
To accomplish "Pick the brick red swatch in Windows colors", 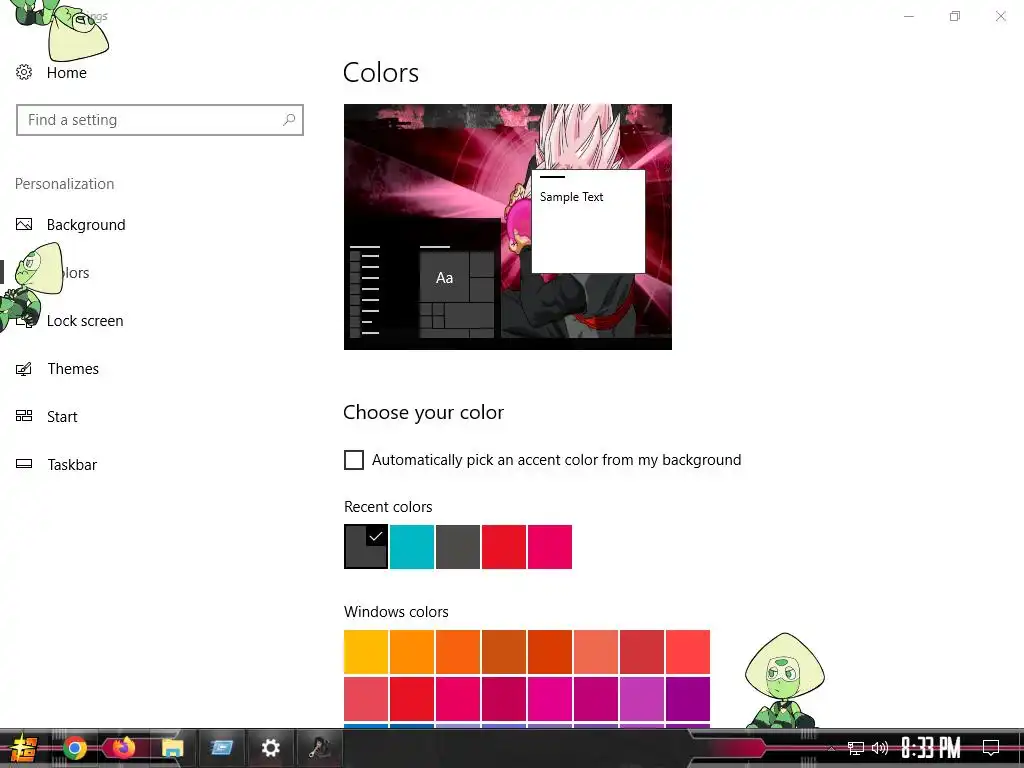I will (x=642, y=652).
